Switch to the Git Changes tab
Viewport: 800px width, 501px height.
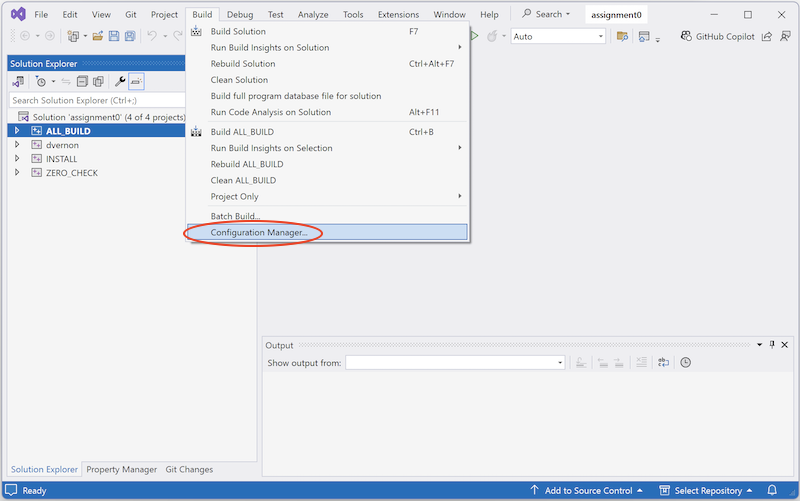point(189,469)
